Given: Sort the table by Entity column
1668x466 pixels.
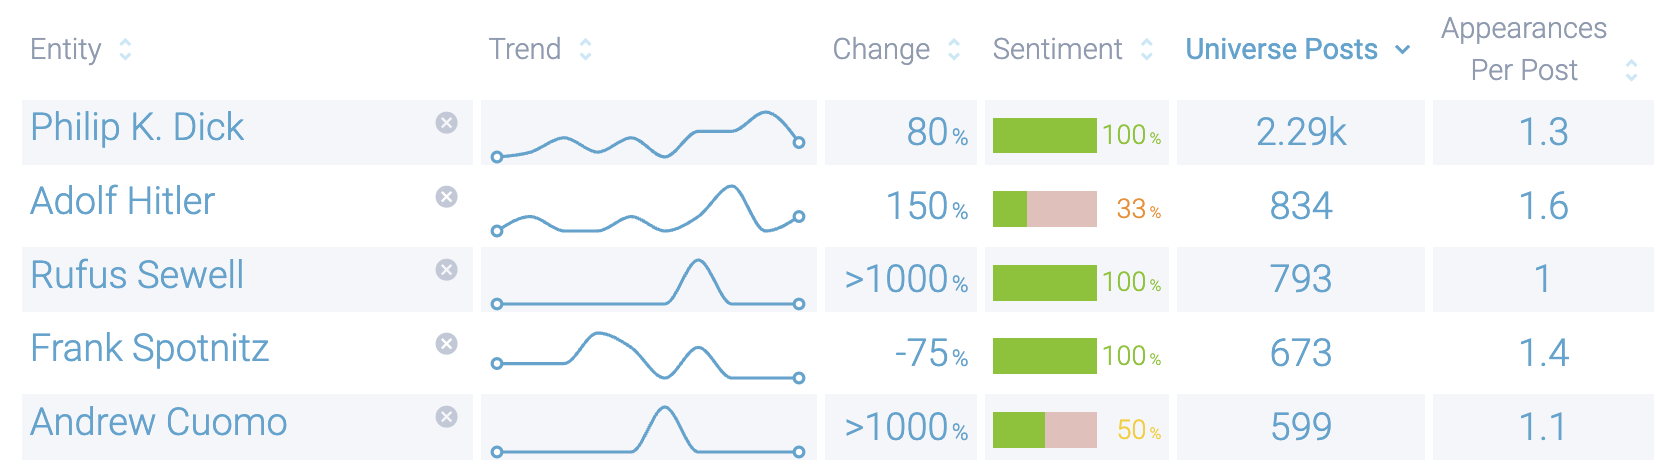Looking at the screenshot, I should (125, 49).
